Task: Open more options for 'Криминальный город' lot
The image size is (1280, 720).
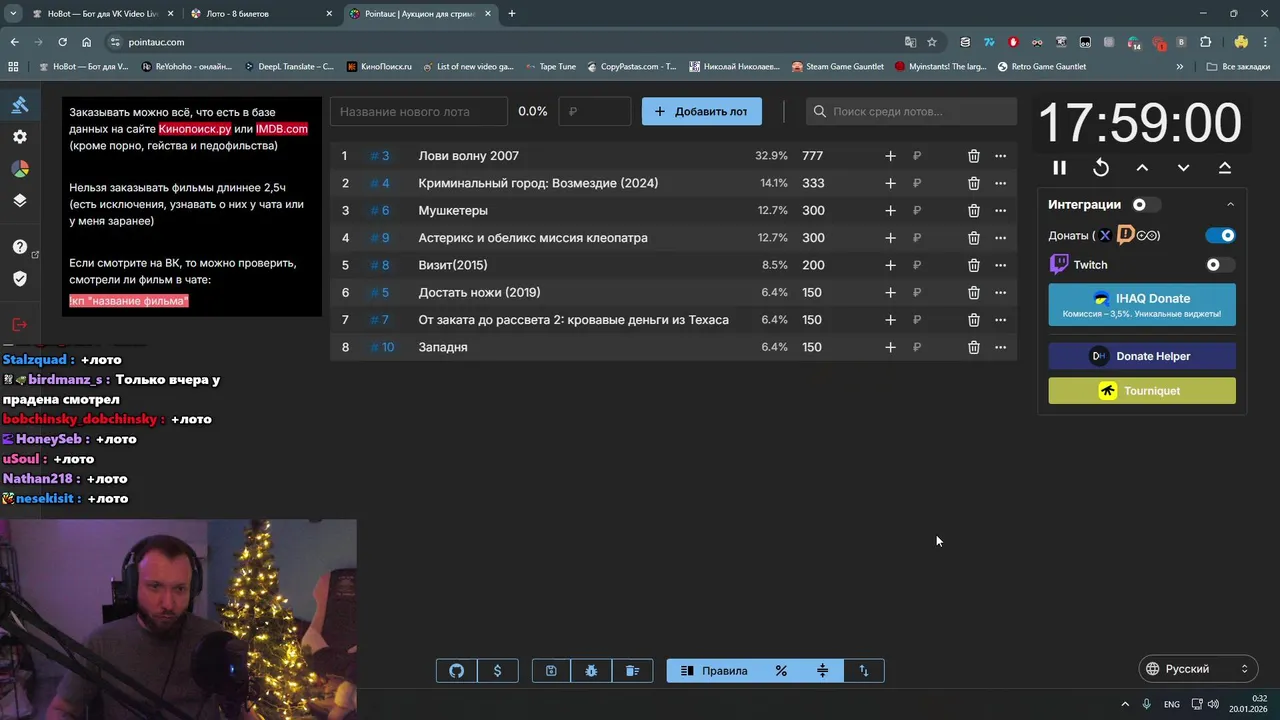Action: (x=1000, y=183)
